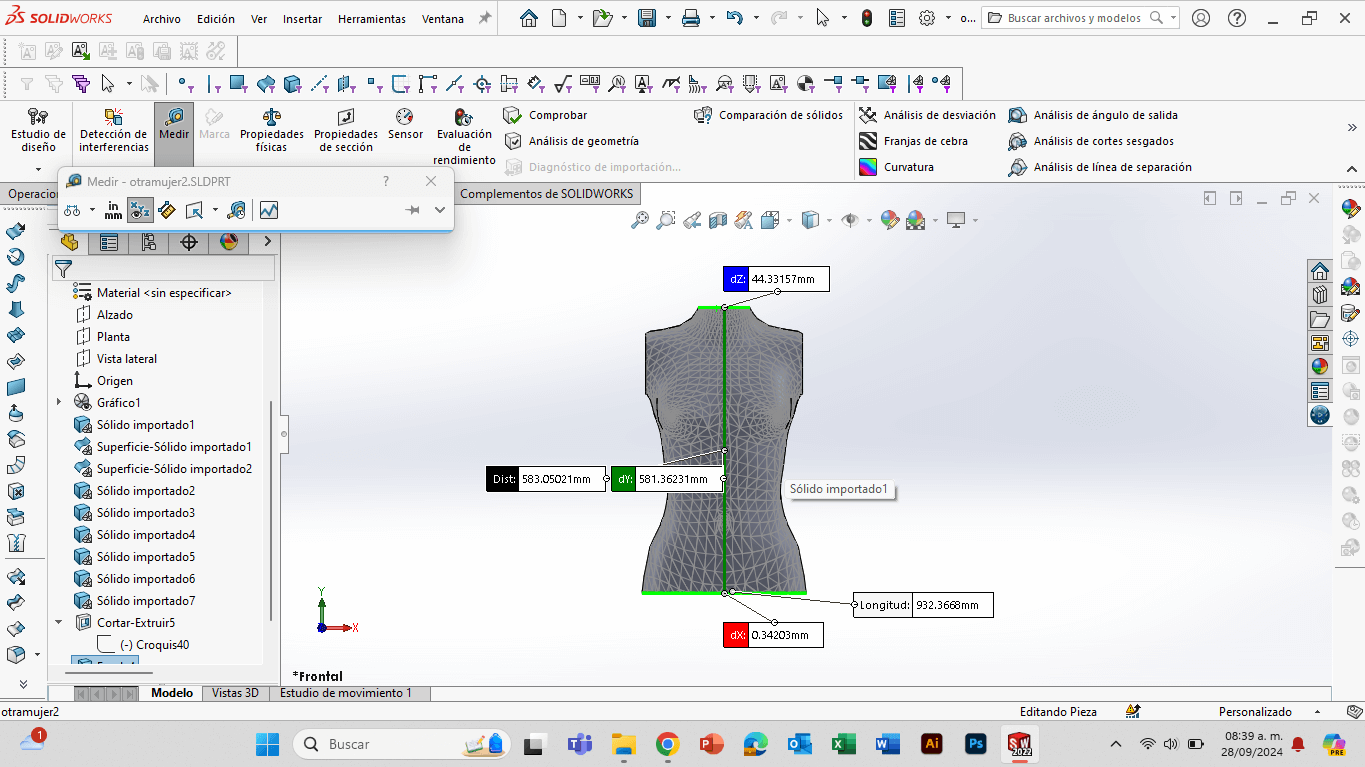Viewport: 1365px width, 767px height.
Task: Open Excel from the Windows taskbar
Action: 842,744
